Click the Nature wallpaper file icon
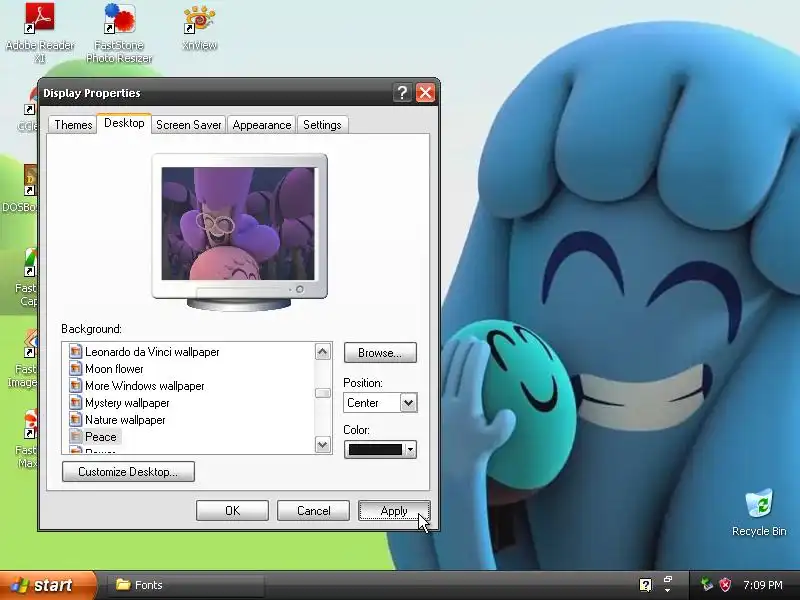This screenshot has width=800, height=600. [x=76, y=419]
